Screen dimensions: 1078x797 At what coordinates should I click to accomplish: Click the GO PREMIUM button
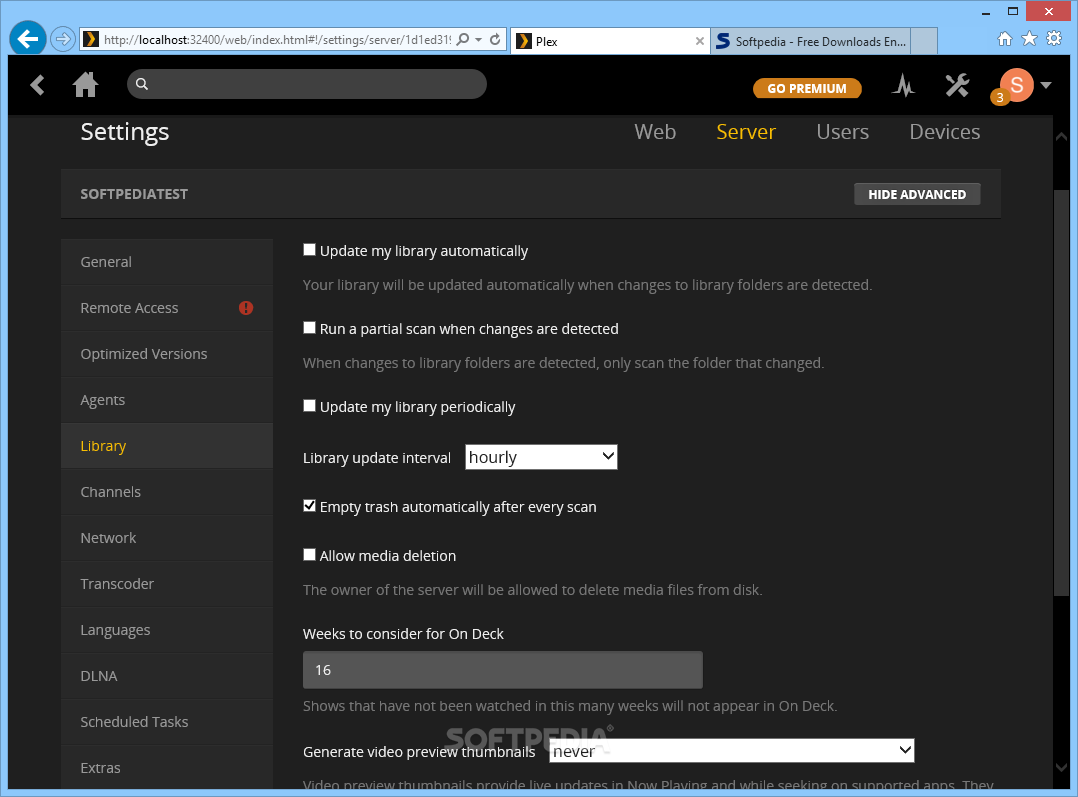807,88
